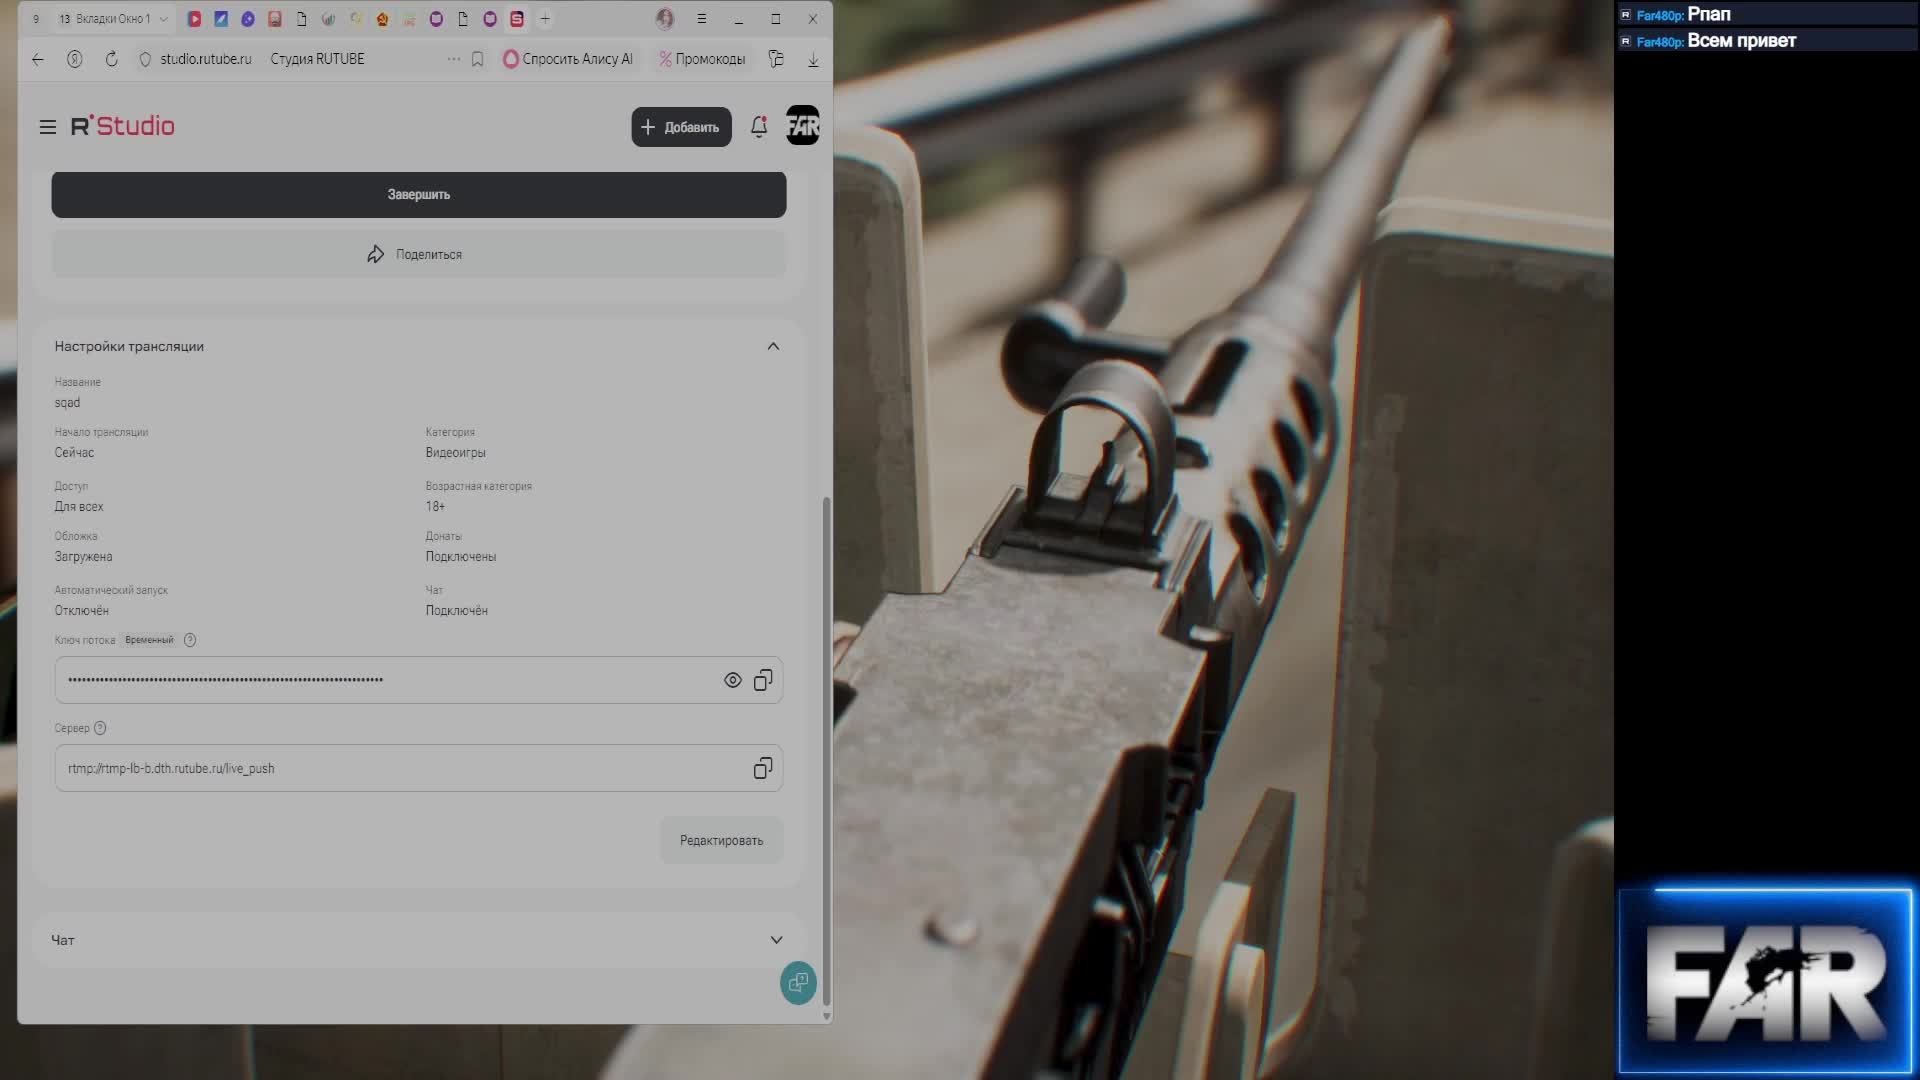Open the hamburger menu next to Studio logo
Viewport: 1920px width, 1080px height.
click(x=47, y=127)
